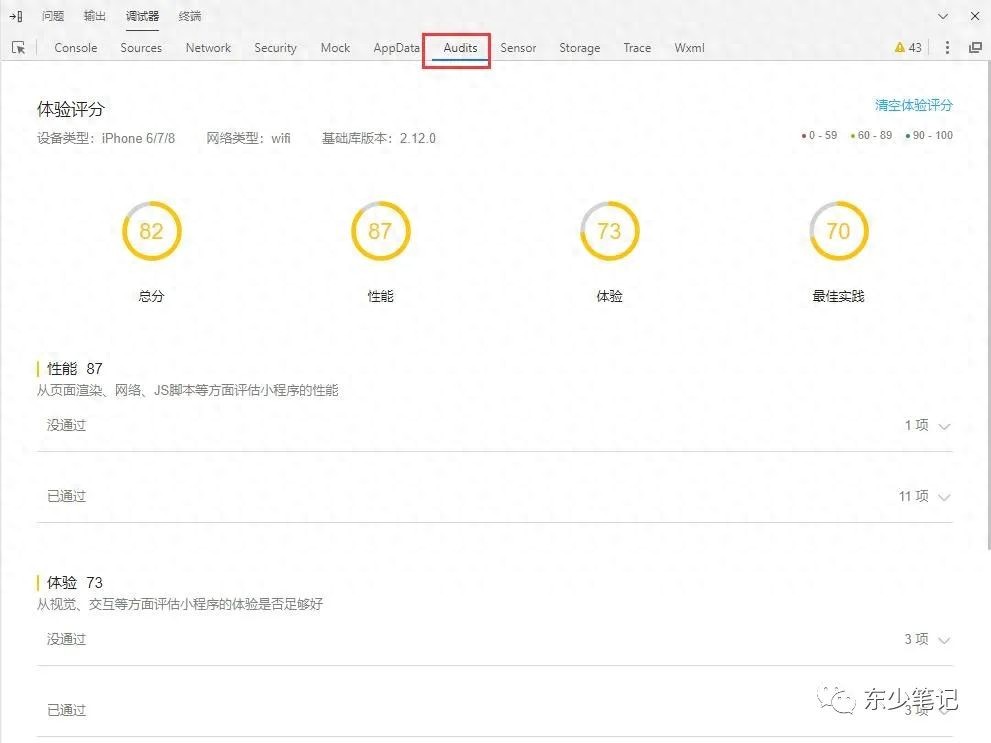Image resolution: width=991 pixels, height=743 pixels.
Task: Click the dock toggle icon at far left
Action: [x=14, y=15]
